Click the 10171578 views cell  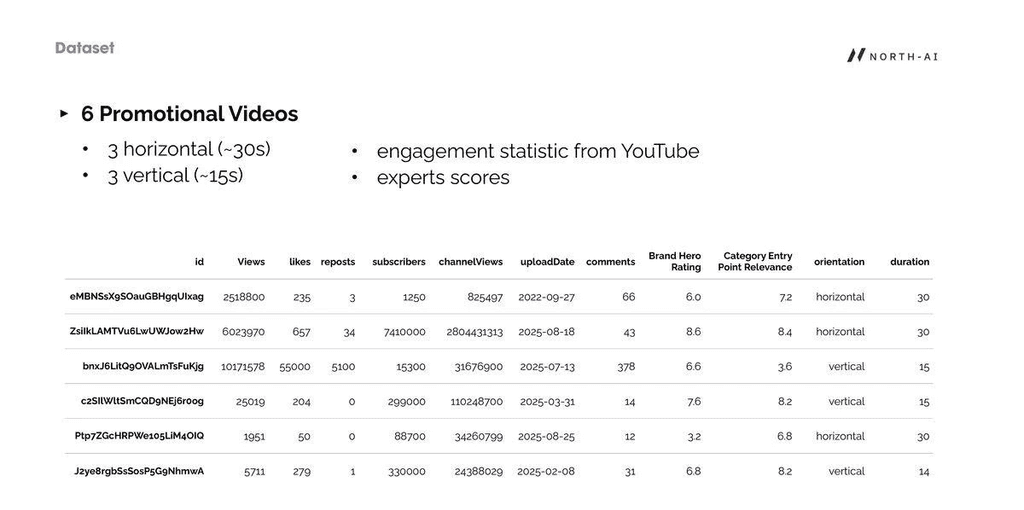tap(243, 367)
